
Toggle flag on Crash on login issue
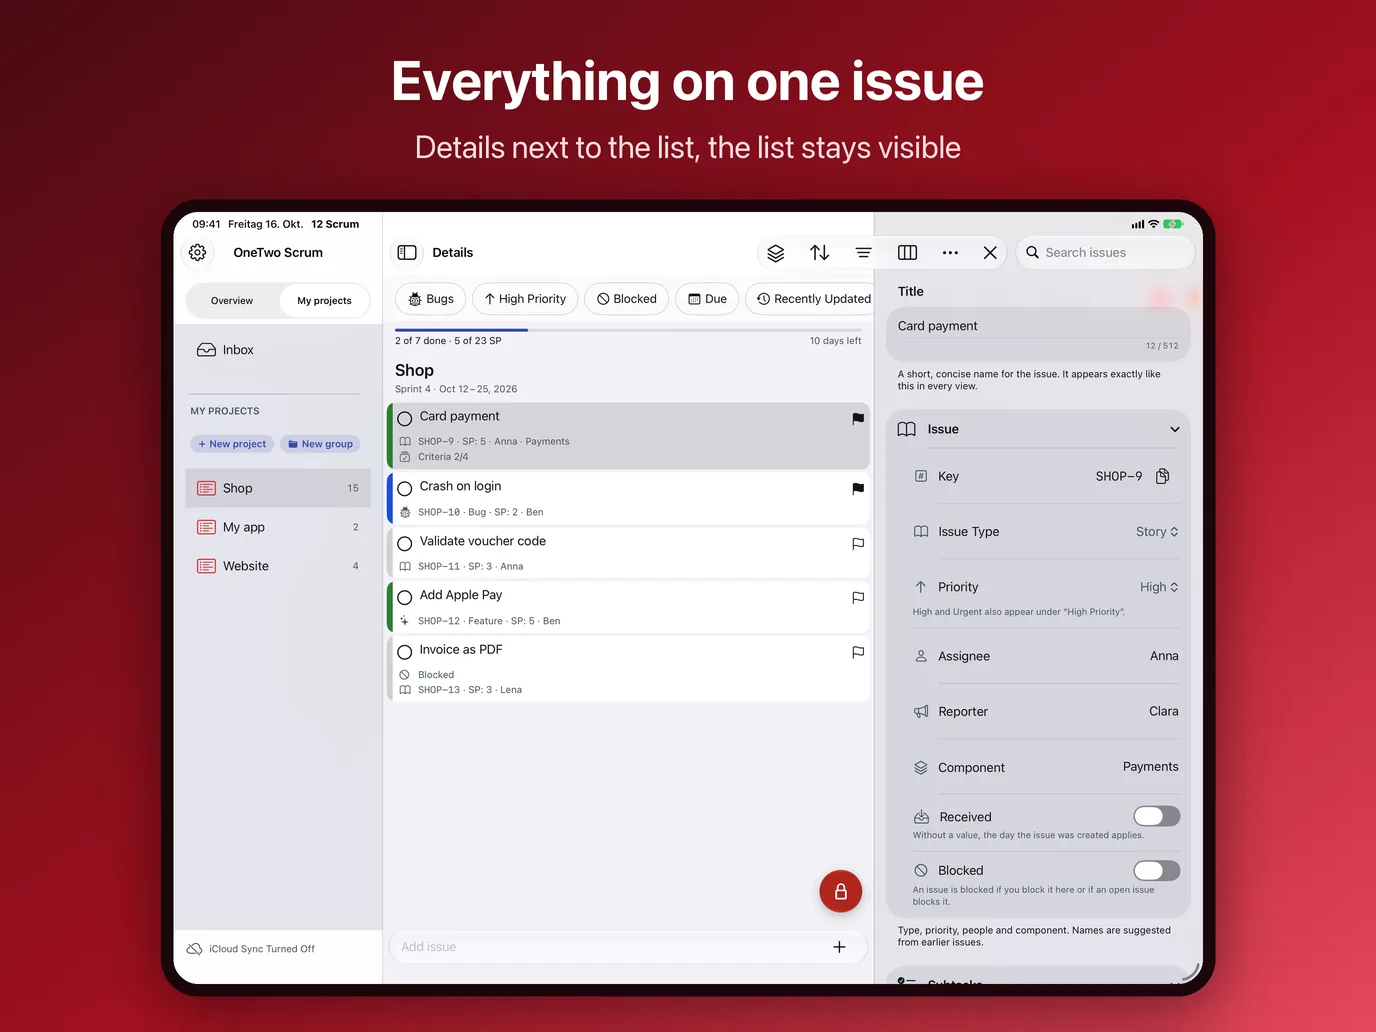[858, 489]
